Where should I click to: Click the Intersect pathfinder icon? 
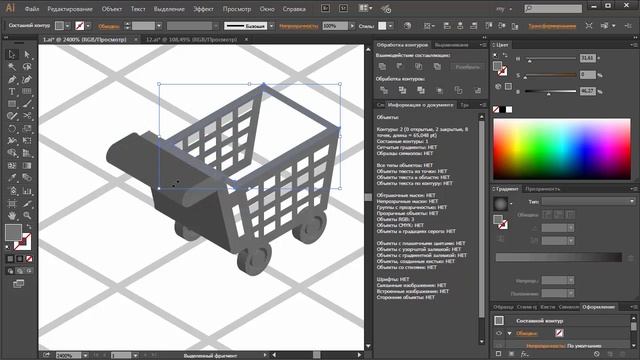pyautogui.click(x=419, y=67)
